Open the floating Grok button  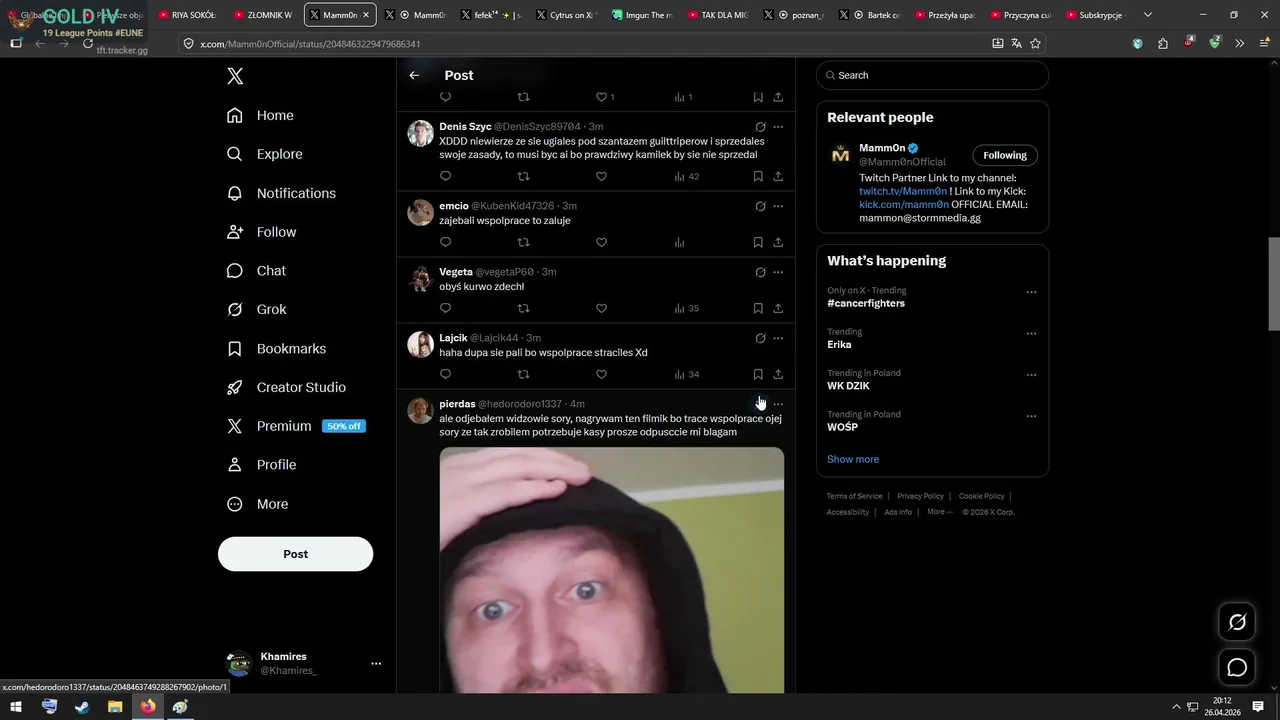click(x=1237, y=622)
